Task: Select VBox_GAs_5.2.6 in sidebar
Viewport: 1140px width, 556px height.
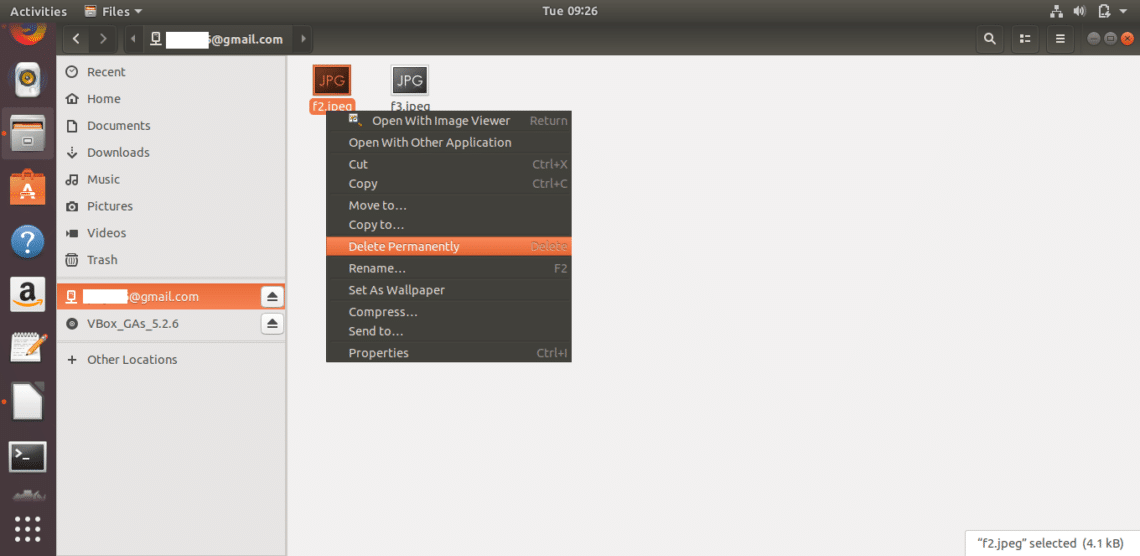Action: click(158, 323)
